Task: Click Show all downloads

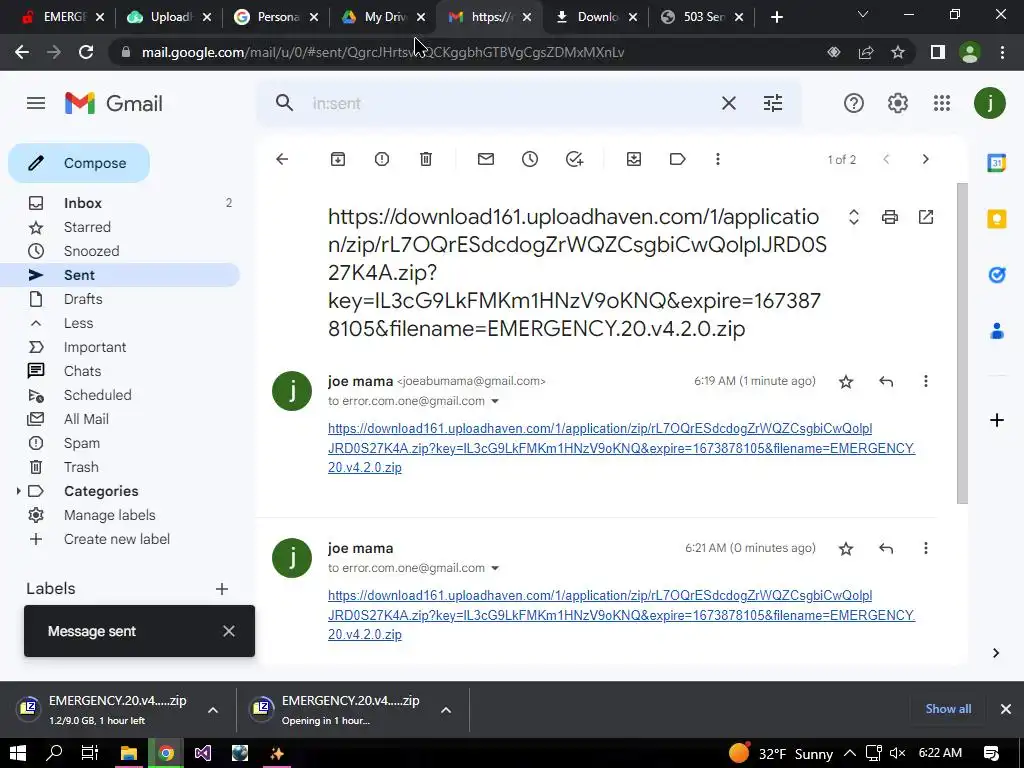Action: [x=948, y=709]
